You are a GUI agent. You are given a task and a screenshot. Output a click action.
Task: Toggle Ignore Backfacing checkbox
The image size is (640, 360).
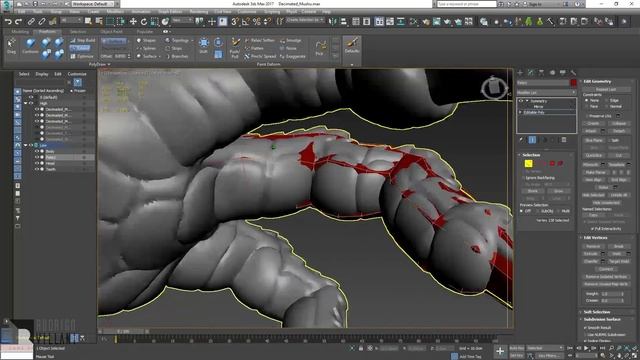(523, 178)
